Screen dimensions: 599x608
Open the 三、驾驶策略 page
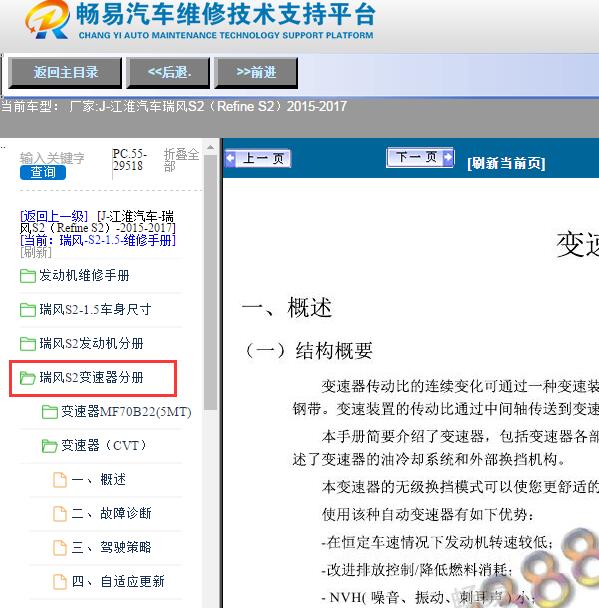pyautogui.click(x=111, y=547)
